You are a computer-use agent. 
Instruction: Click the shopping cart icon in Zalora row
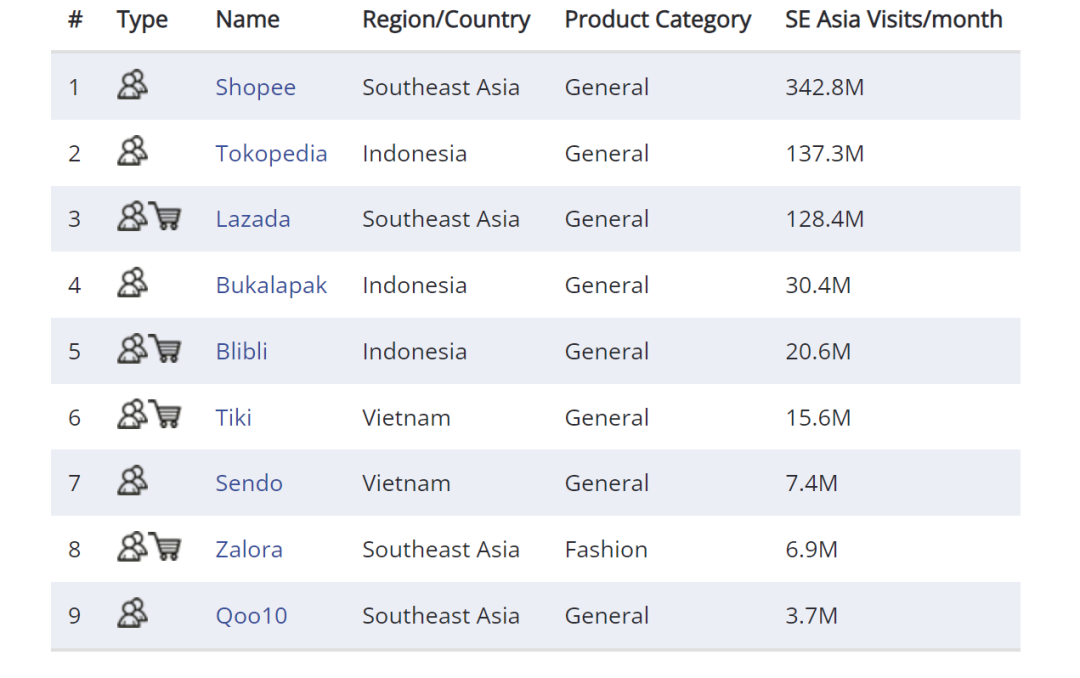pos(166,547)
